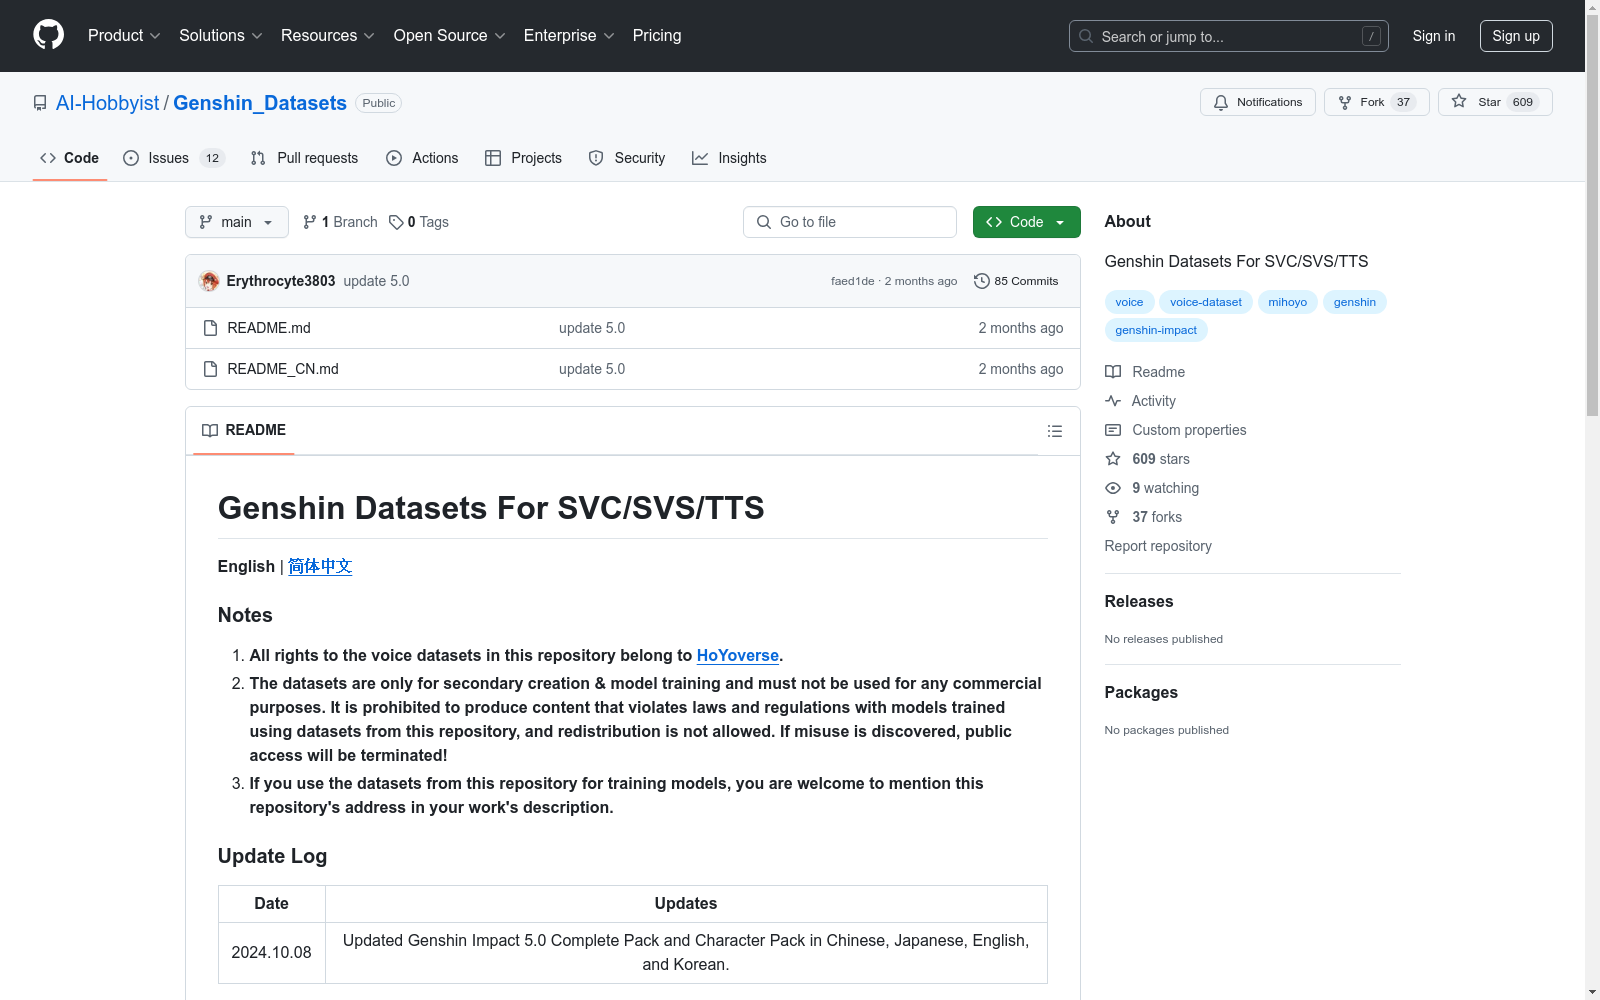Open the Product navigation menu
This screenshot has width=1600, height=1000.
tap(124, 36)
